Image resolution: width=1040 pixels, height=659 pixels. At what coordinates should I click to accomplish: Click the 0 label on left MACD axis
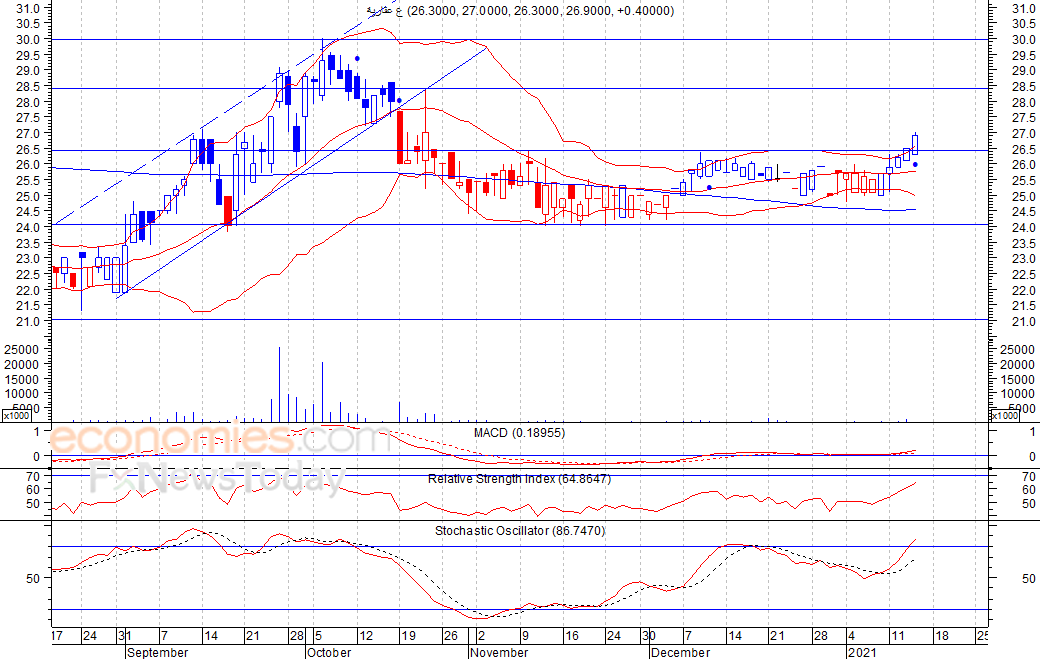(36, 457)
